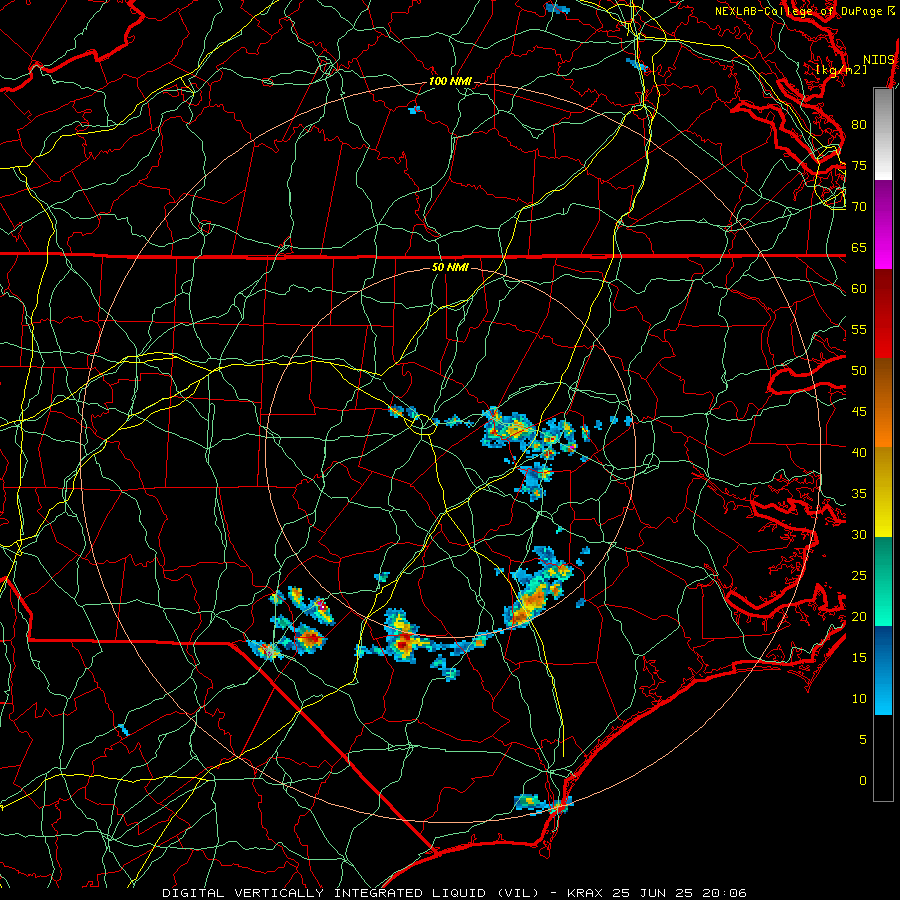Click the 25 JUN 25 date in the footer
900x900 pixels.
(651, 893)
